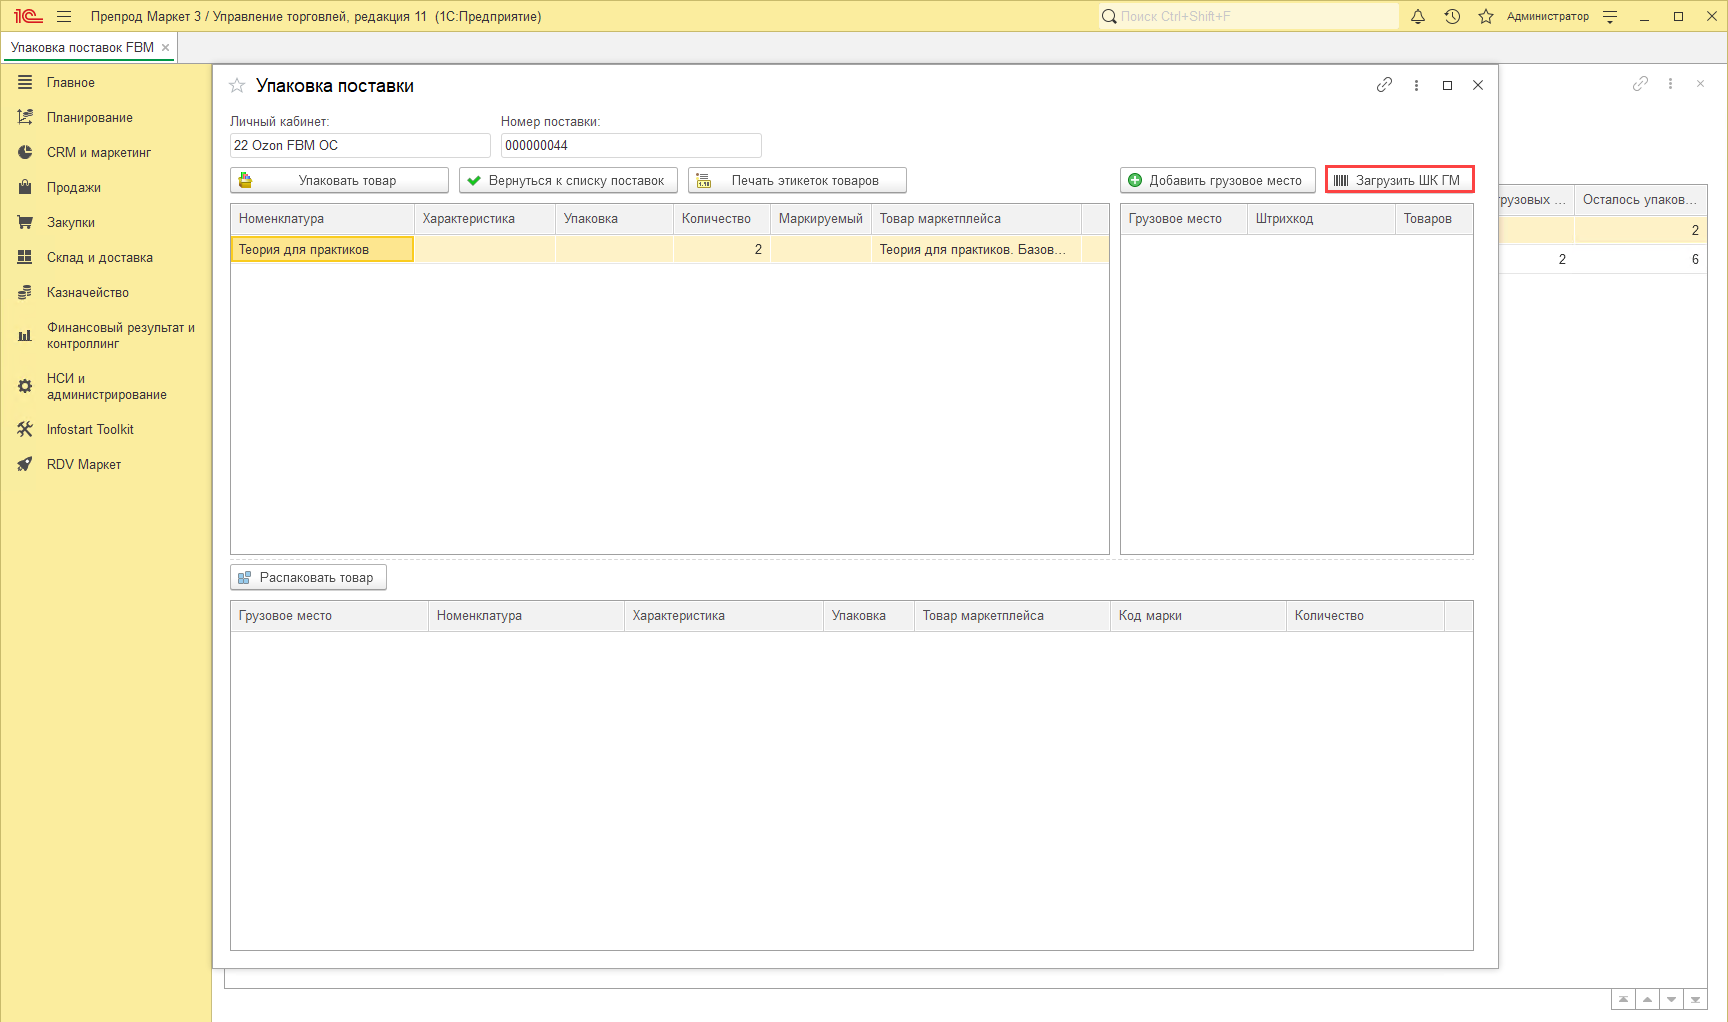The height and width of the screenshot is (1022, 1728).
Task: Open the 1C main hamburger menu
Action: tap(64, 16)
